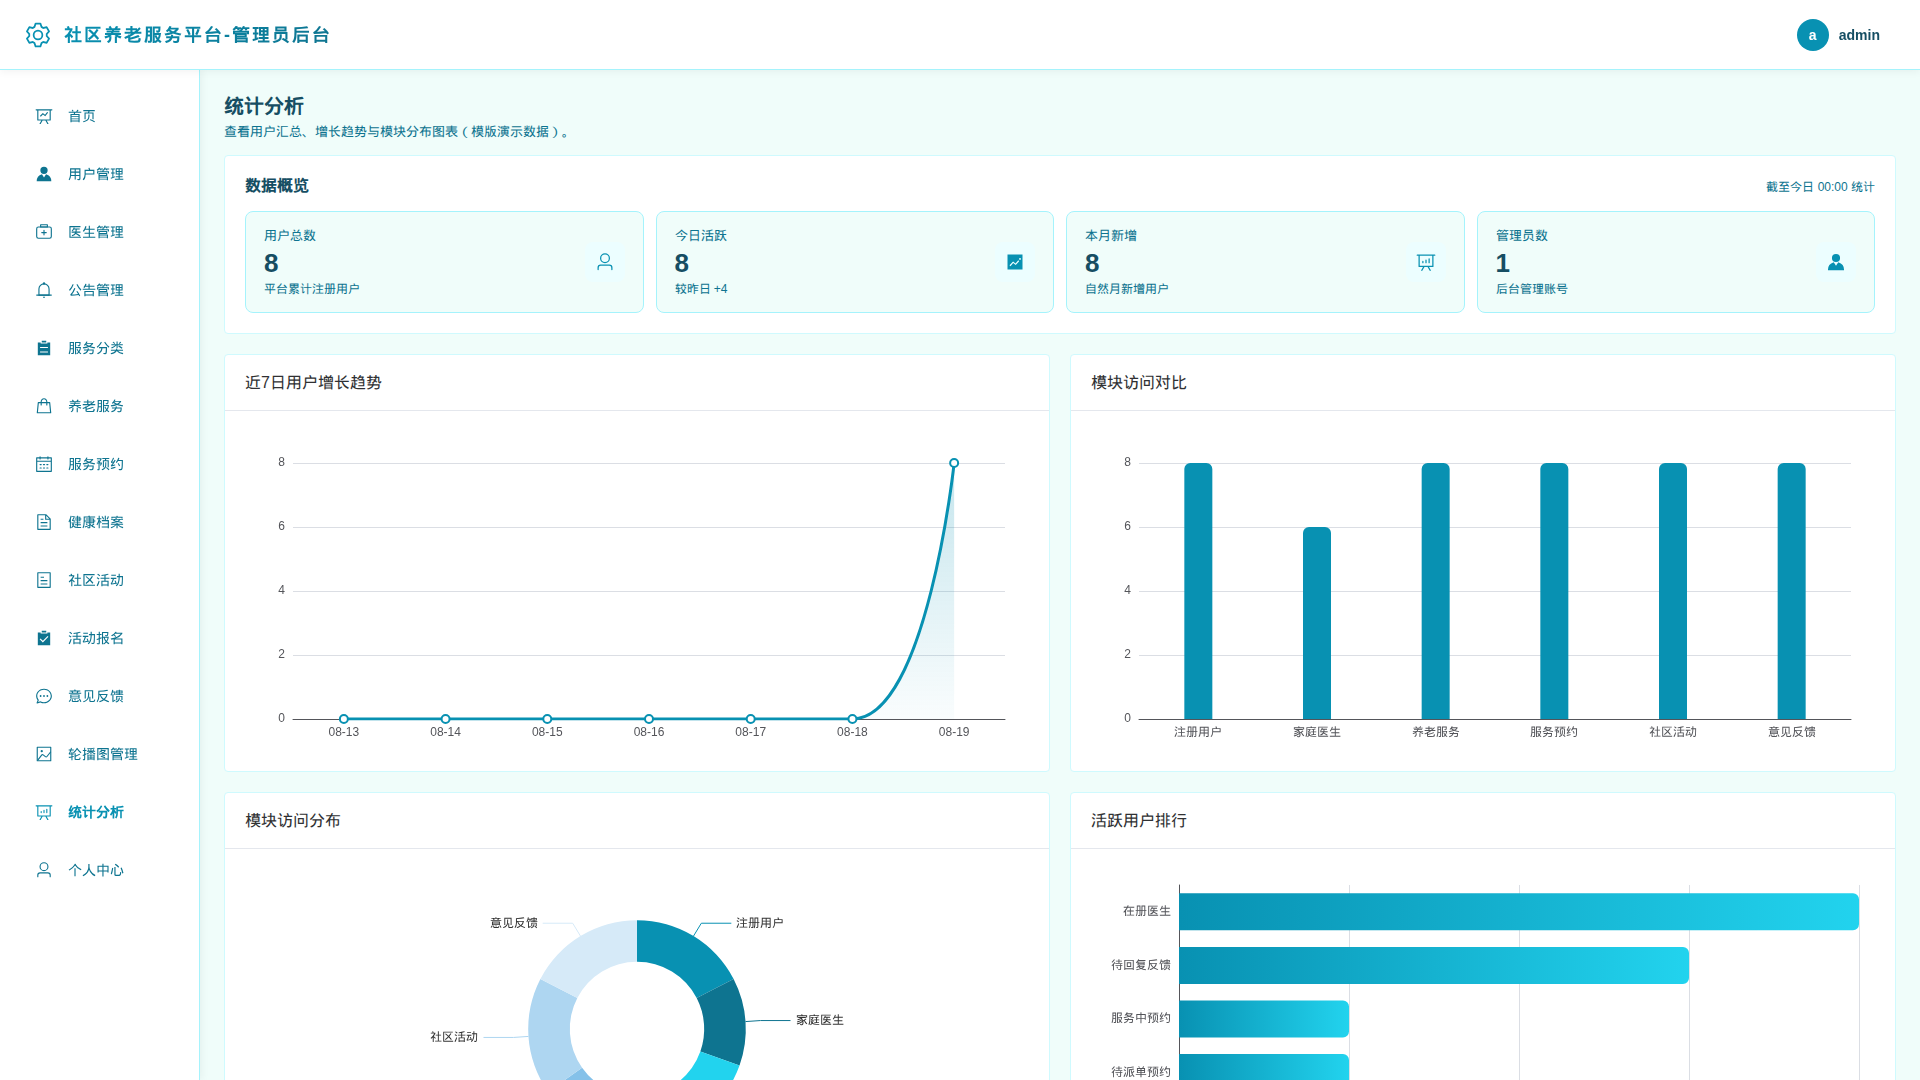This screenshot has height=1080, width=1920.
Task: Click the 服务中预约 bar in 活跃用户排行
Action: (1264, 1019)
